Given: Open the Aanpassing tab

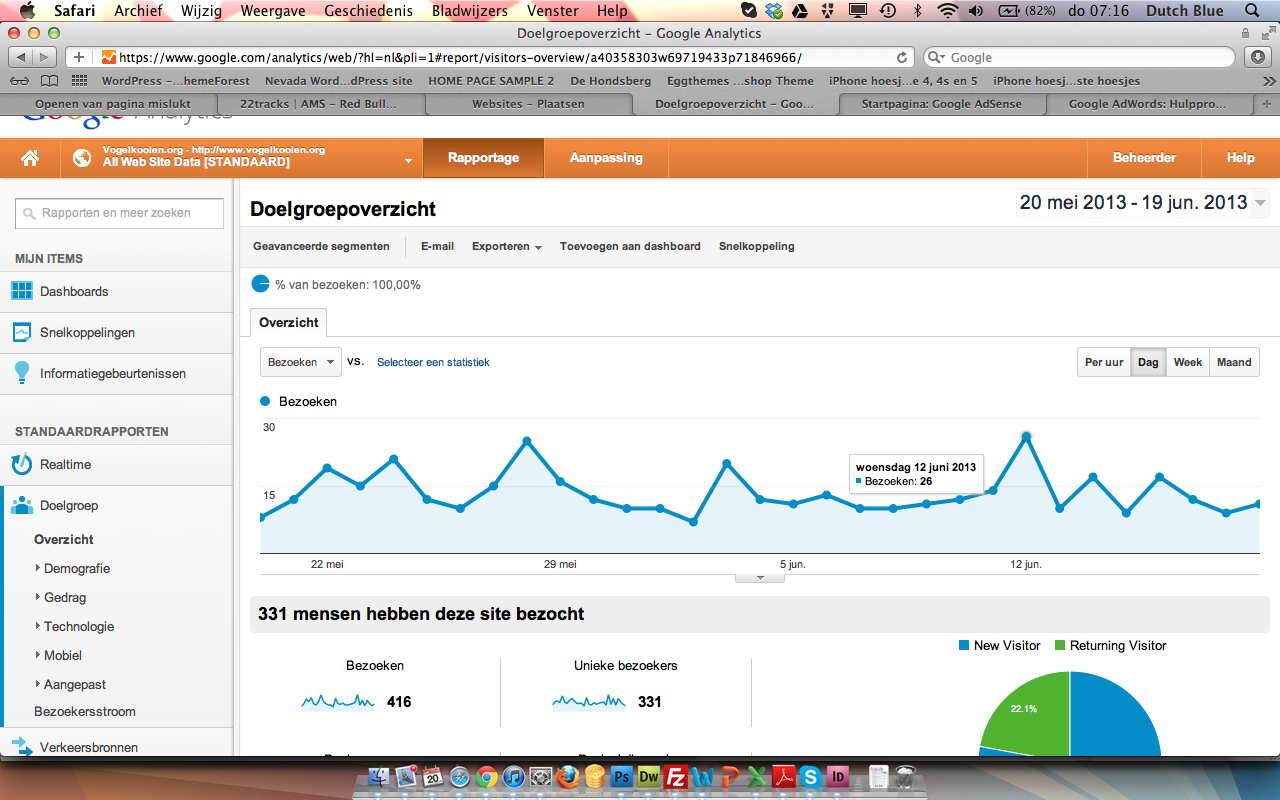Looking at the screenshot, I should (606, 158).
